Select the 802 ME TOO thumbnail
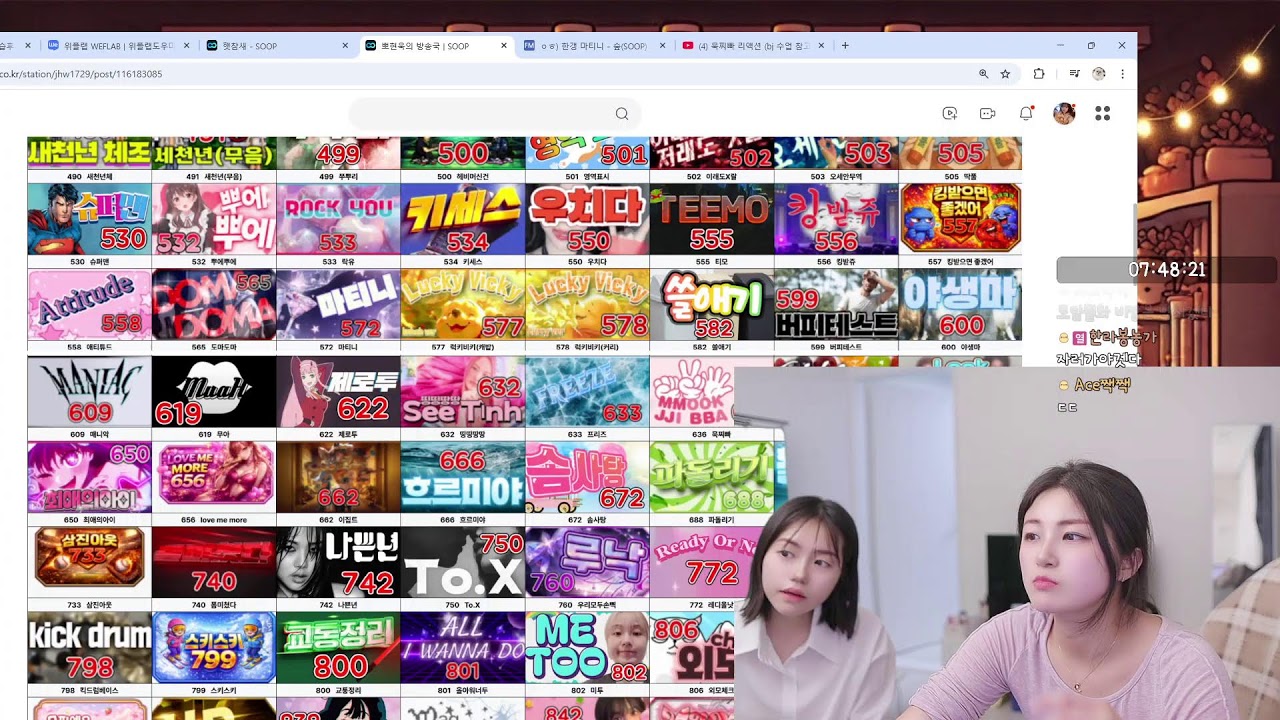 pos(587,648)
